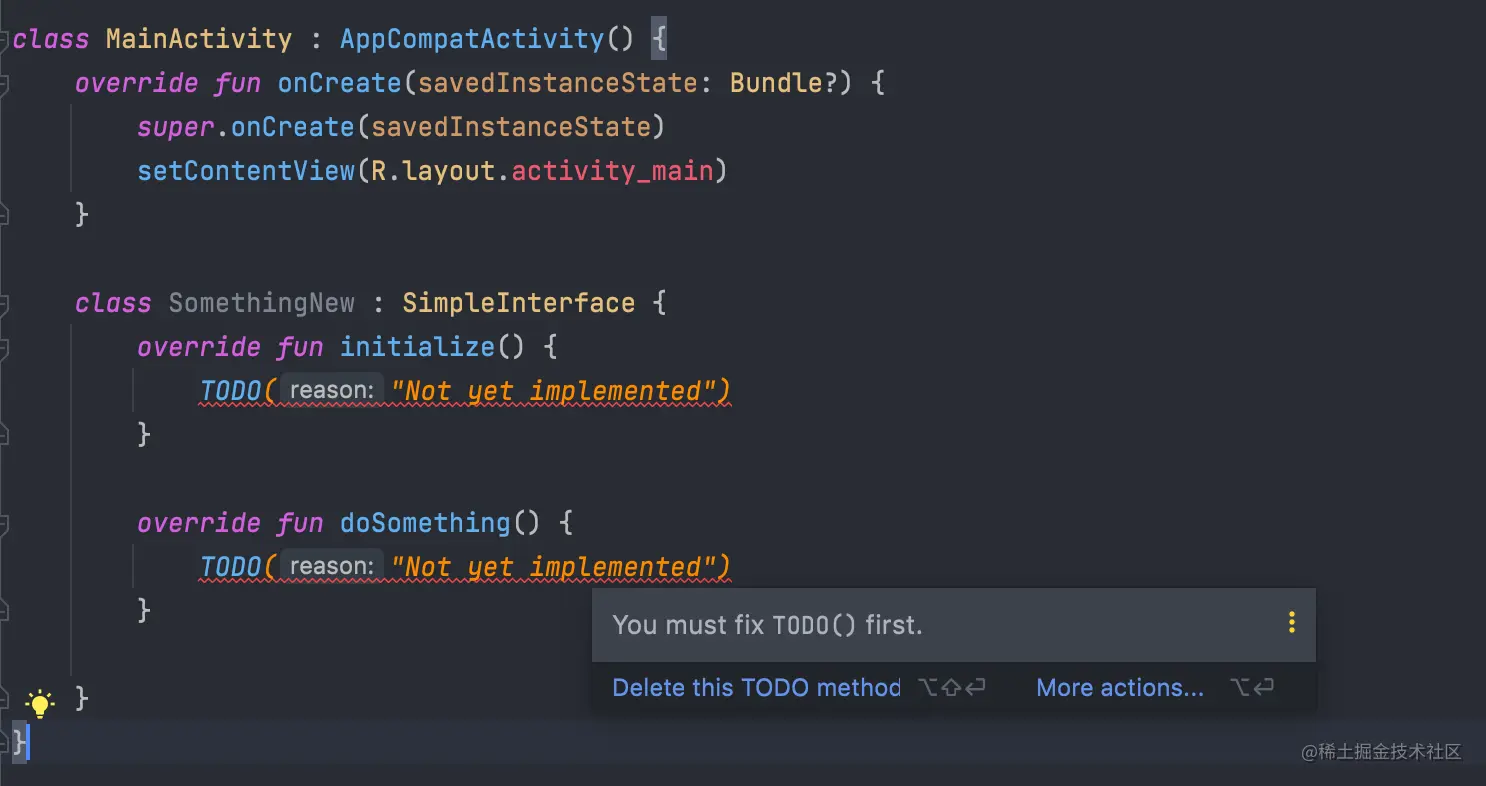1486x786 pixels.
Task: Click the setContentView call
Action: click(x=246, y=171)
